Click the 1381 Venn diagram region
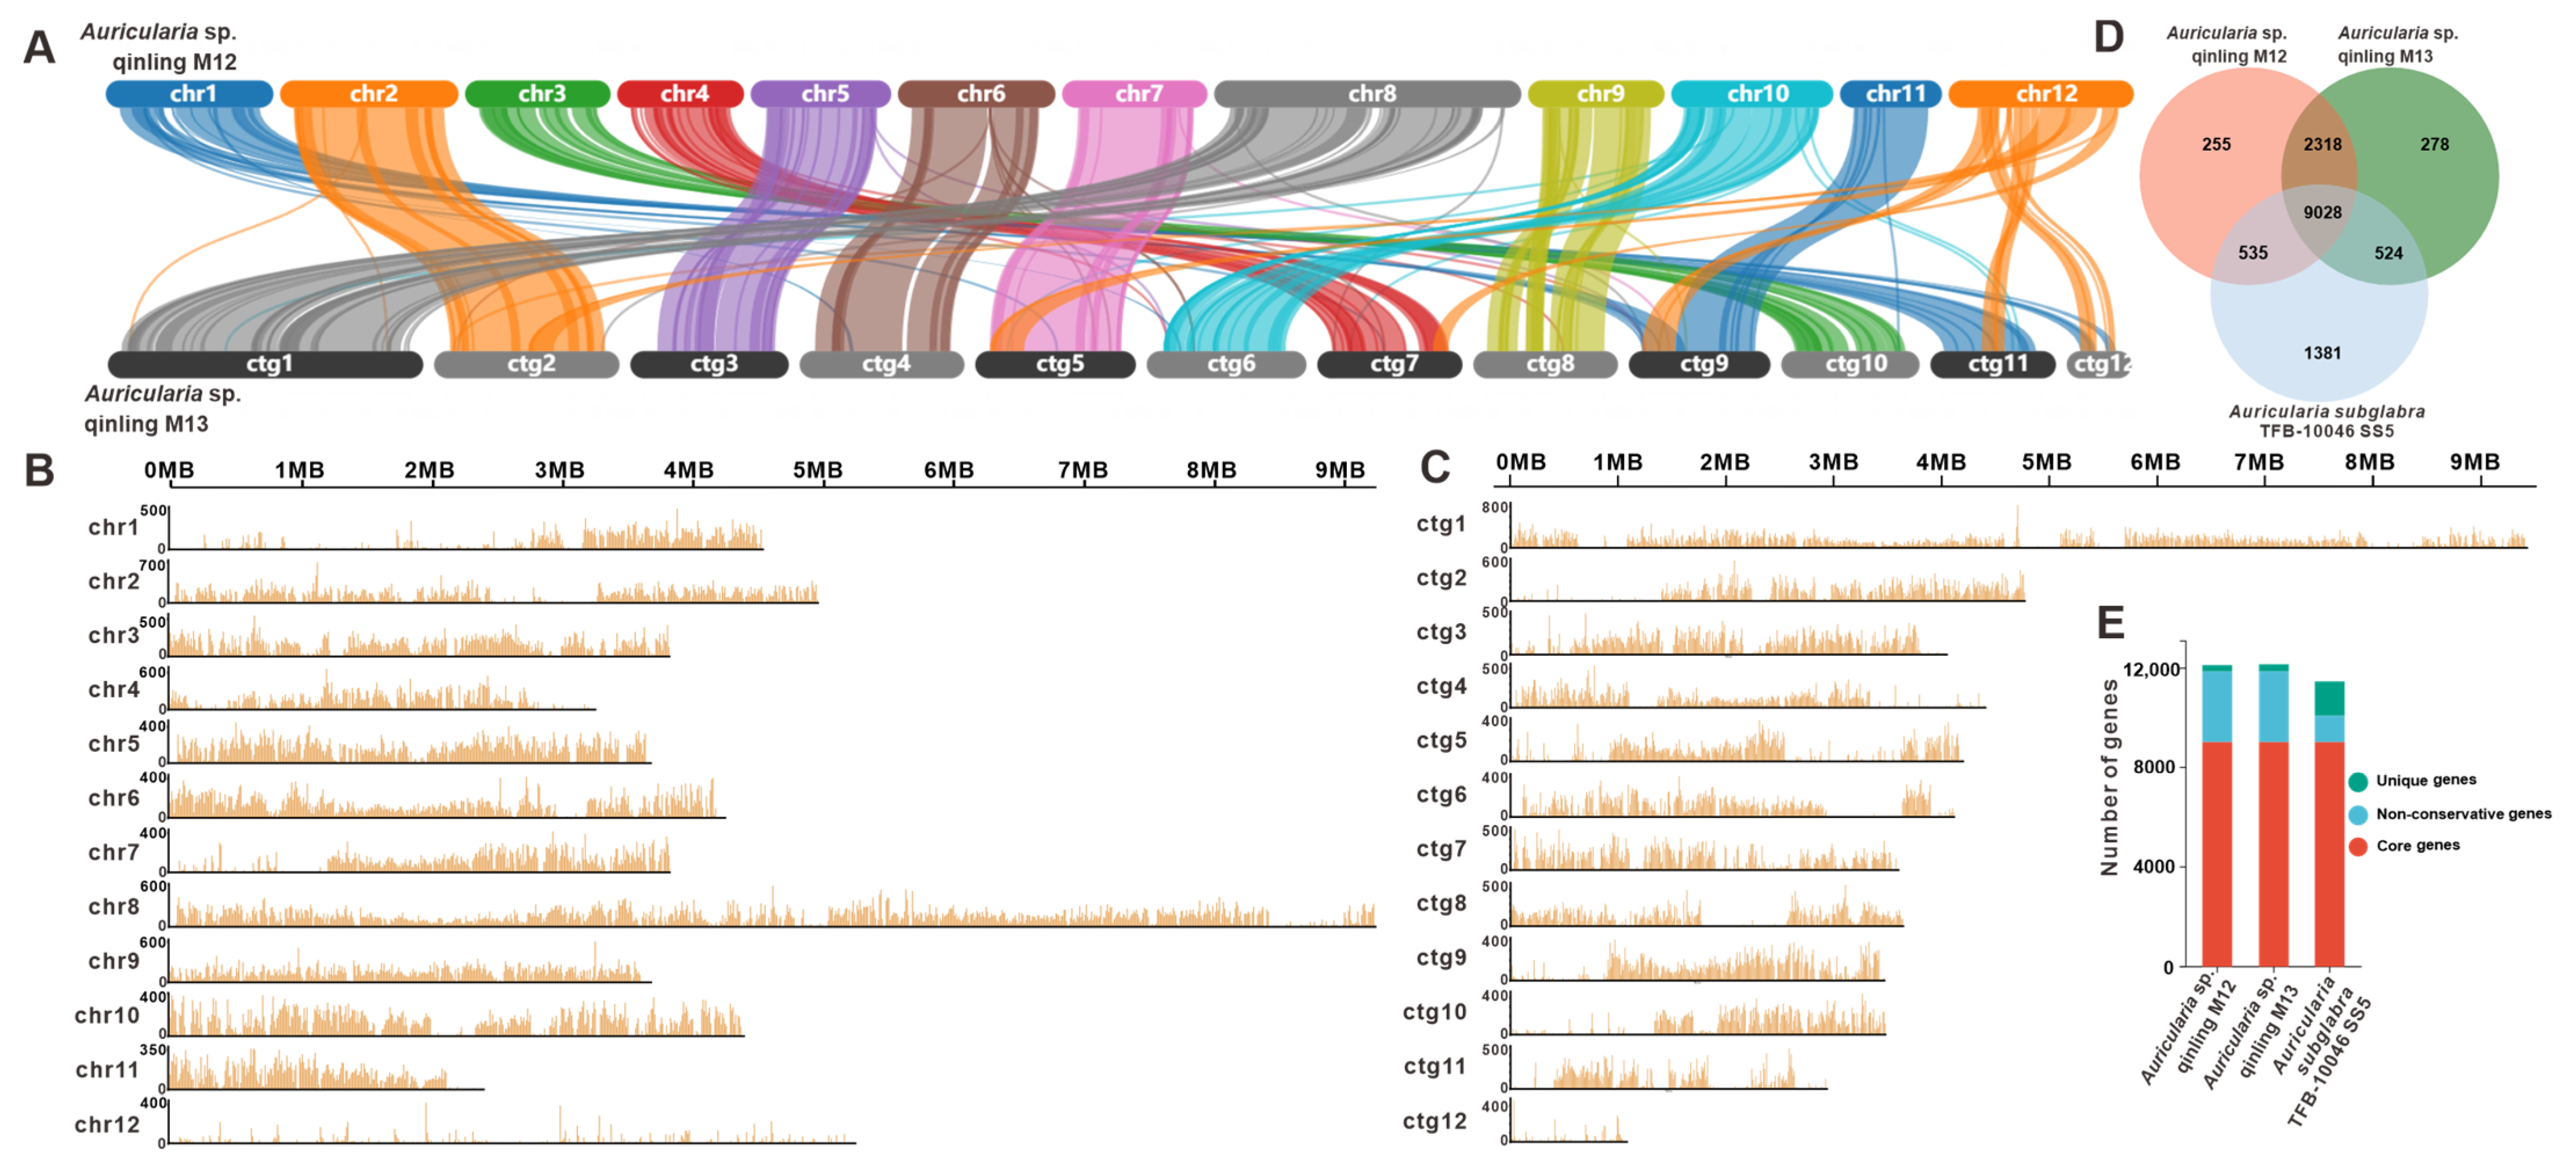 [x=2322, y=353]
